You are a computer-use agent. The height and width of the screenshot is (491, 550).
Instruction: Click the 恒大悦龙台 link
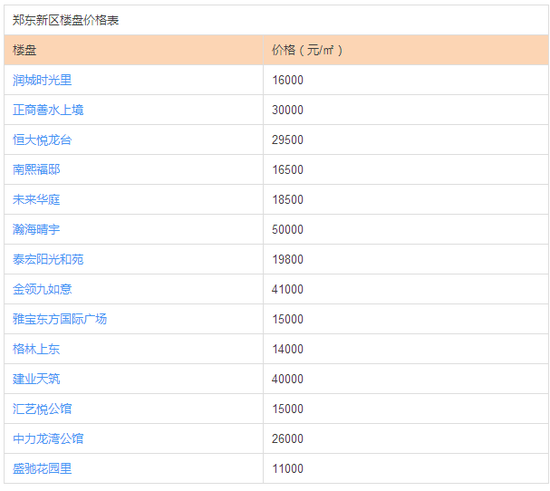point(42,140)
